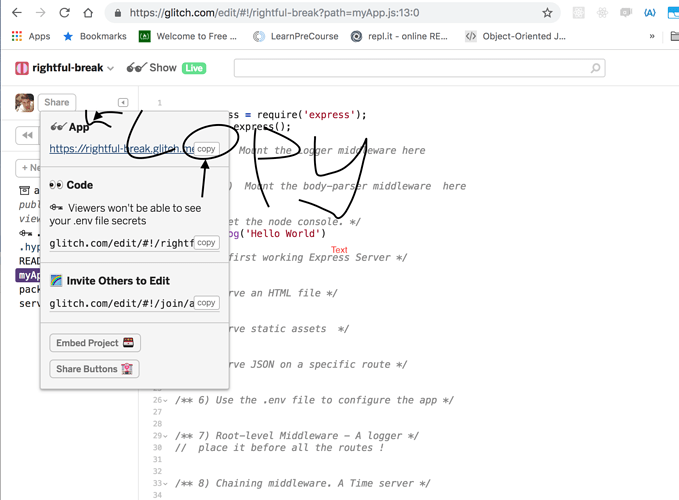This screenshot has width=679, height=500.
Task: Click the address bar URL
Action: click(x=275, y=13)
